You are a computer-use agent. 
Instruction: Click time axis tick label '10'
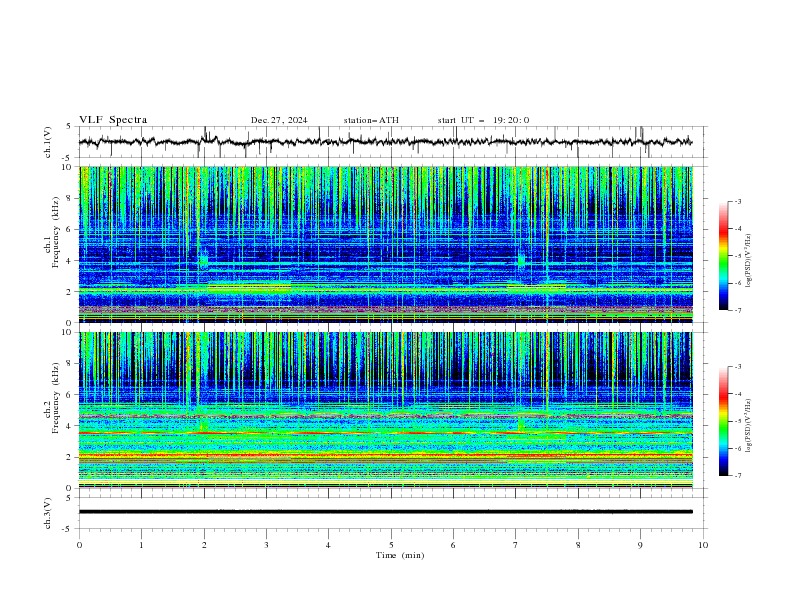[x=703, y=545]
